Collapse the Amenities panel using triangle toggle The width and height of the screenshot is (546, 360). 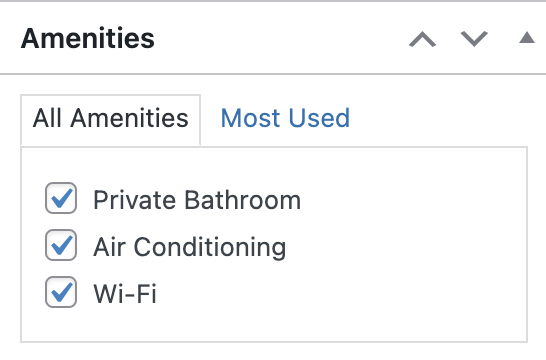pos(526,38)
